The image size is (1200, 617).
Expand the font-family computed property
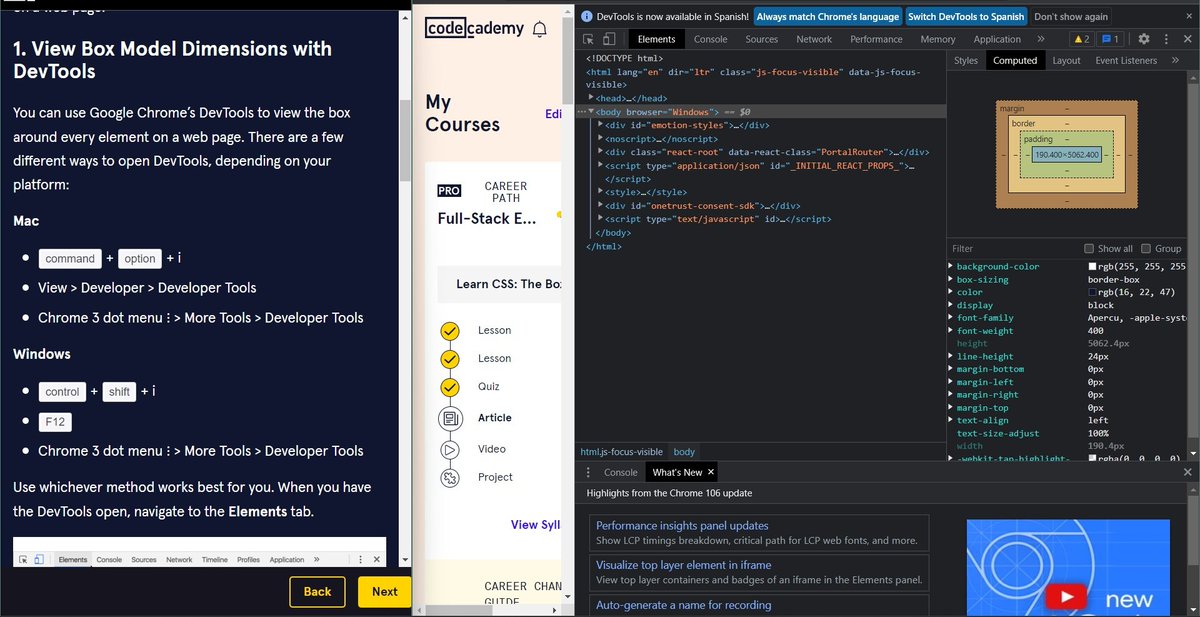point(950,318)
